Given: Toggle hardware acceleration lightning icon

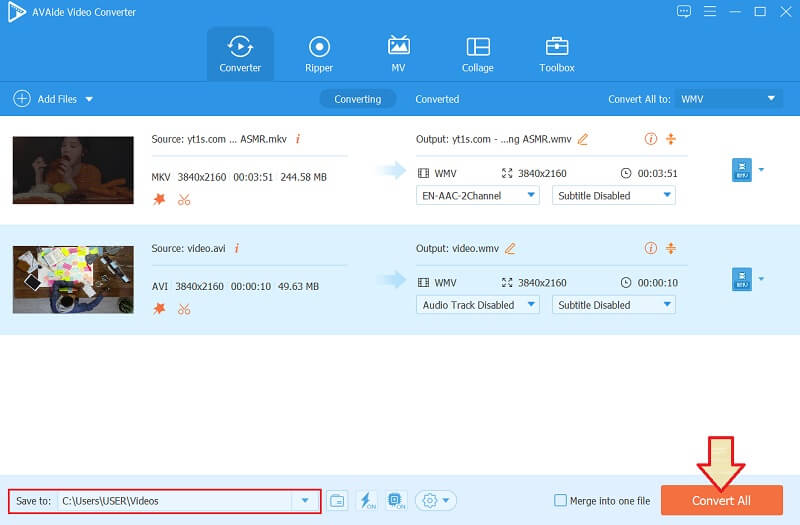Looking at the screenshot, I should 366,500.
